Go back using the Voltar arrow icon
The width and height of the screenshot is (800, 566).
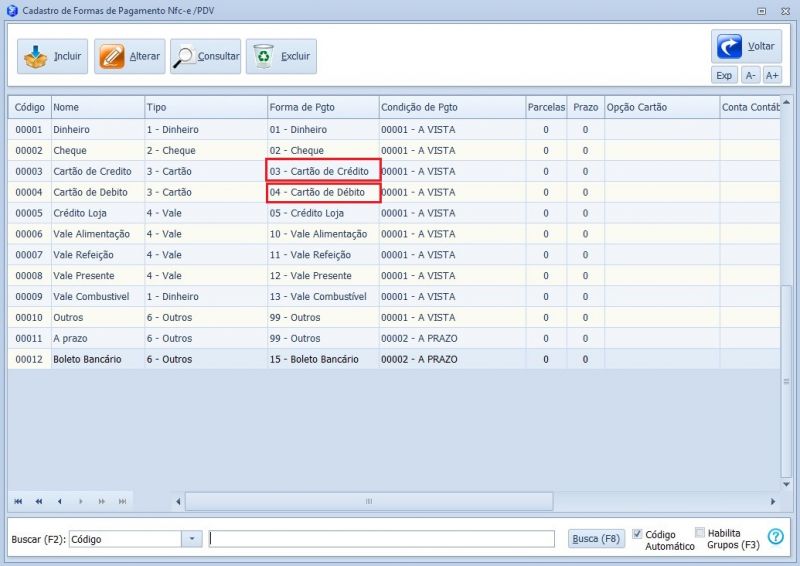(x=730, y=46)
